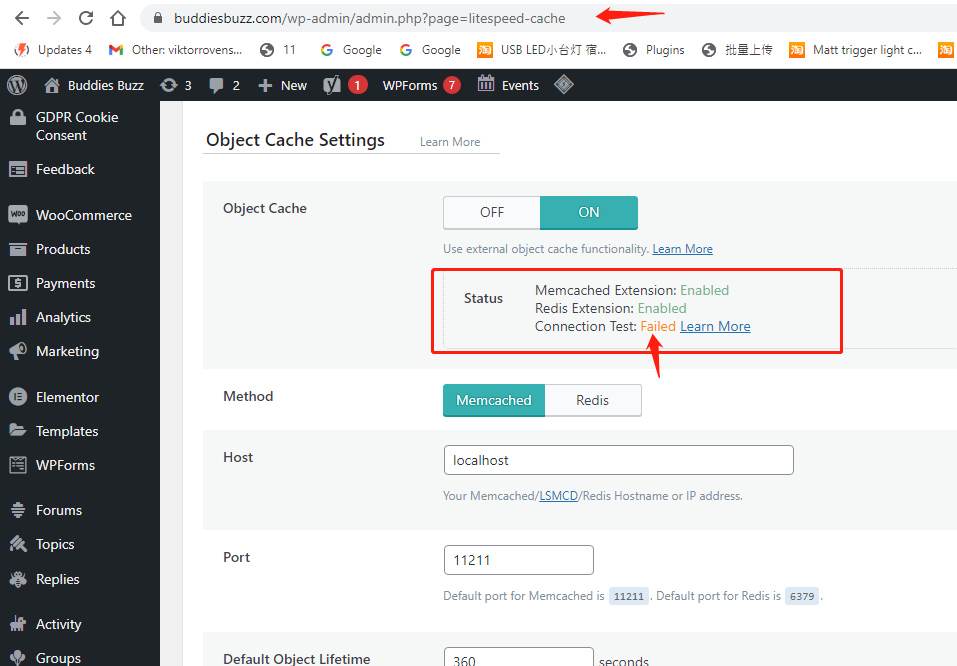The width and height of the screenshot is (957, 666).
Task: Click Learn More beside Connection Test Failed
Action: pyautogui.click(x=715, y=326)
